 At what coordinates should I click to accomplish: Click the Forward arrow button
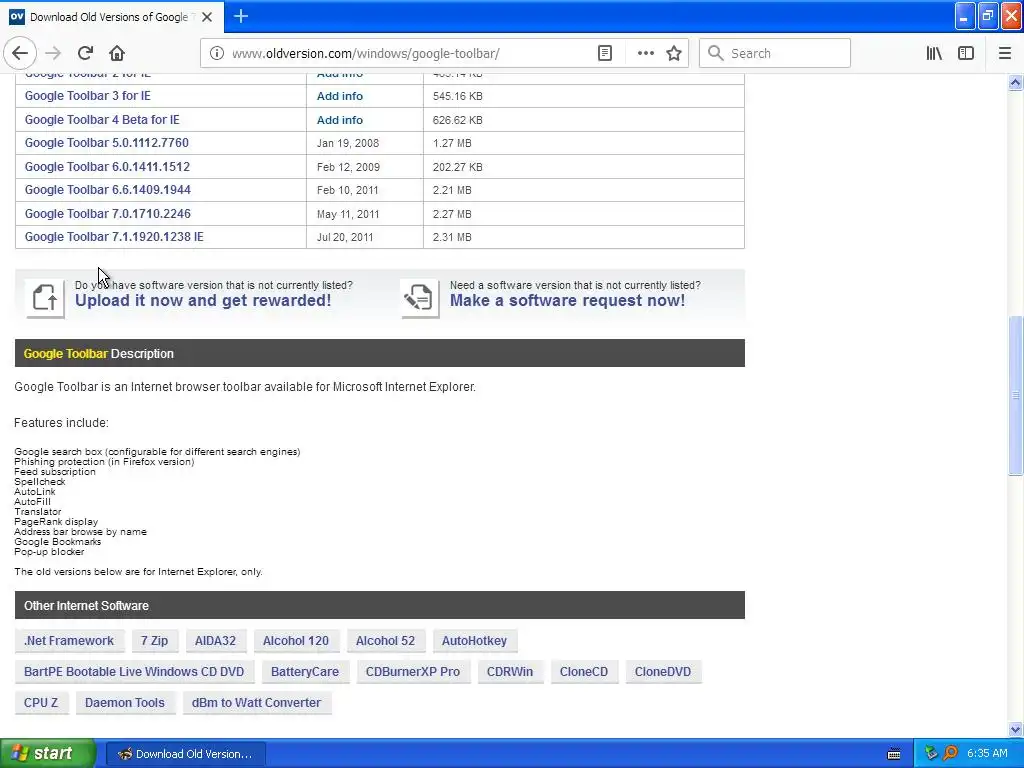(x=53, y=53)
